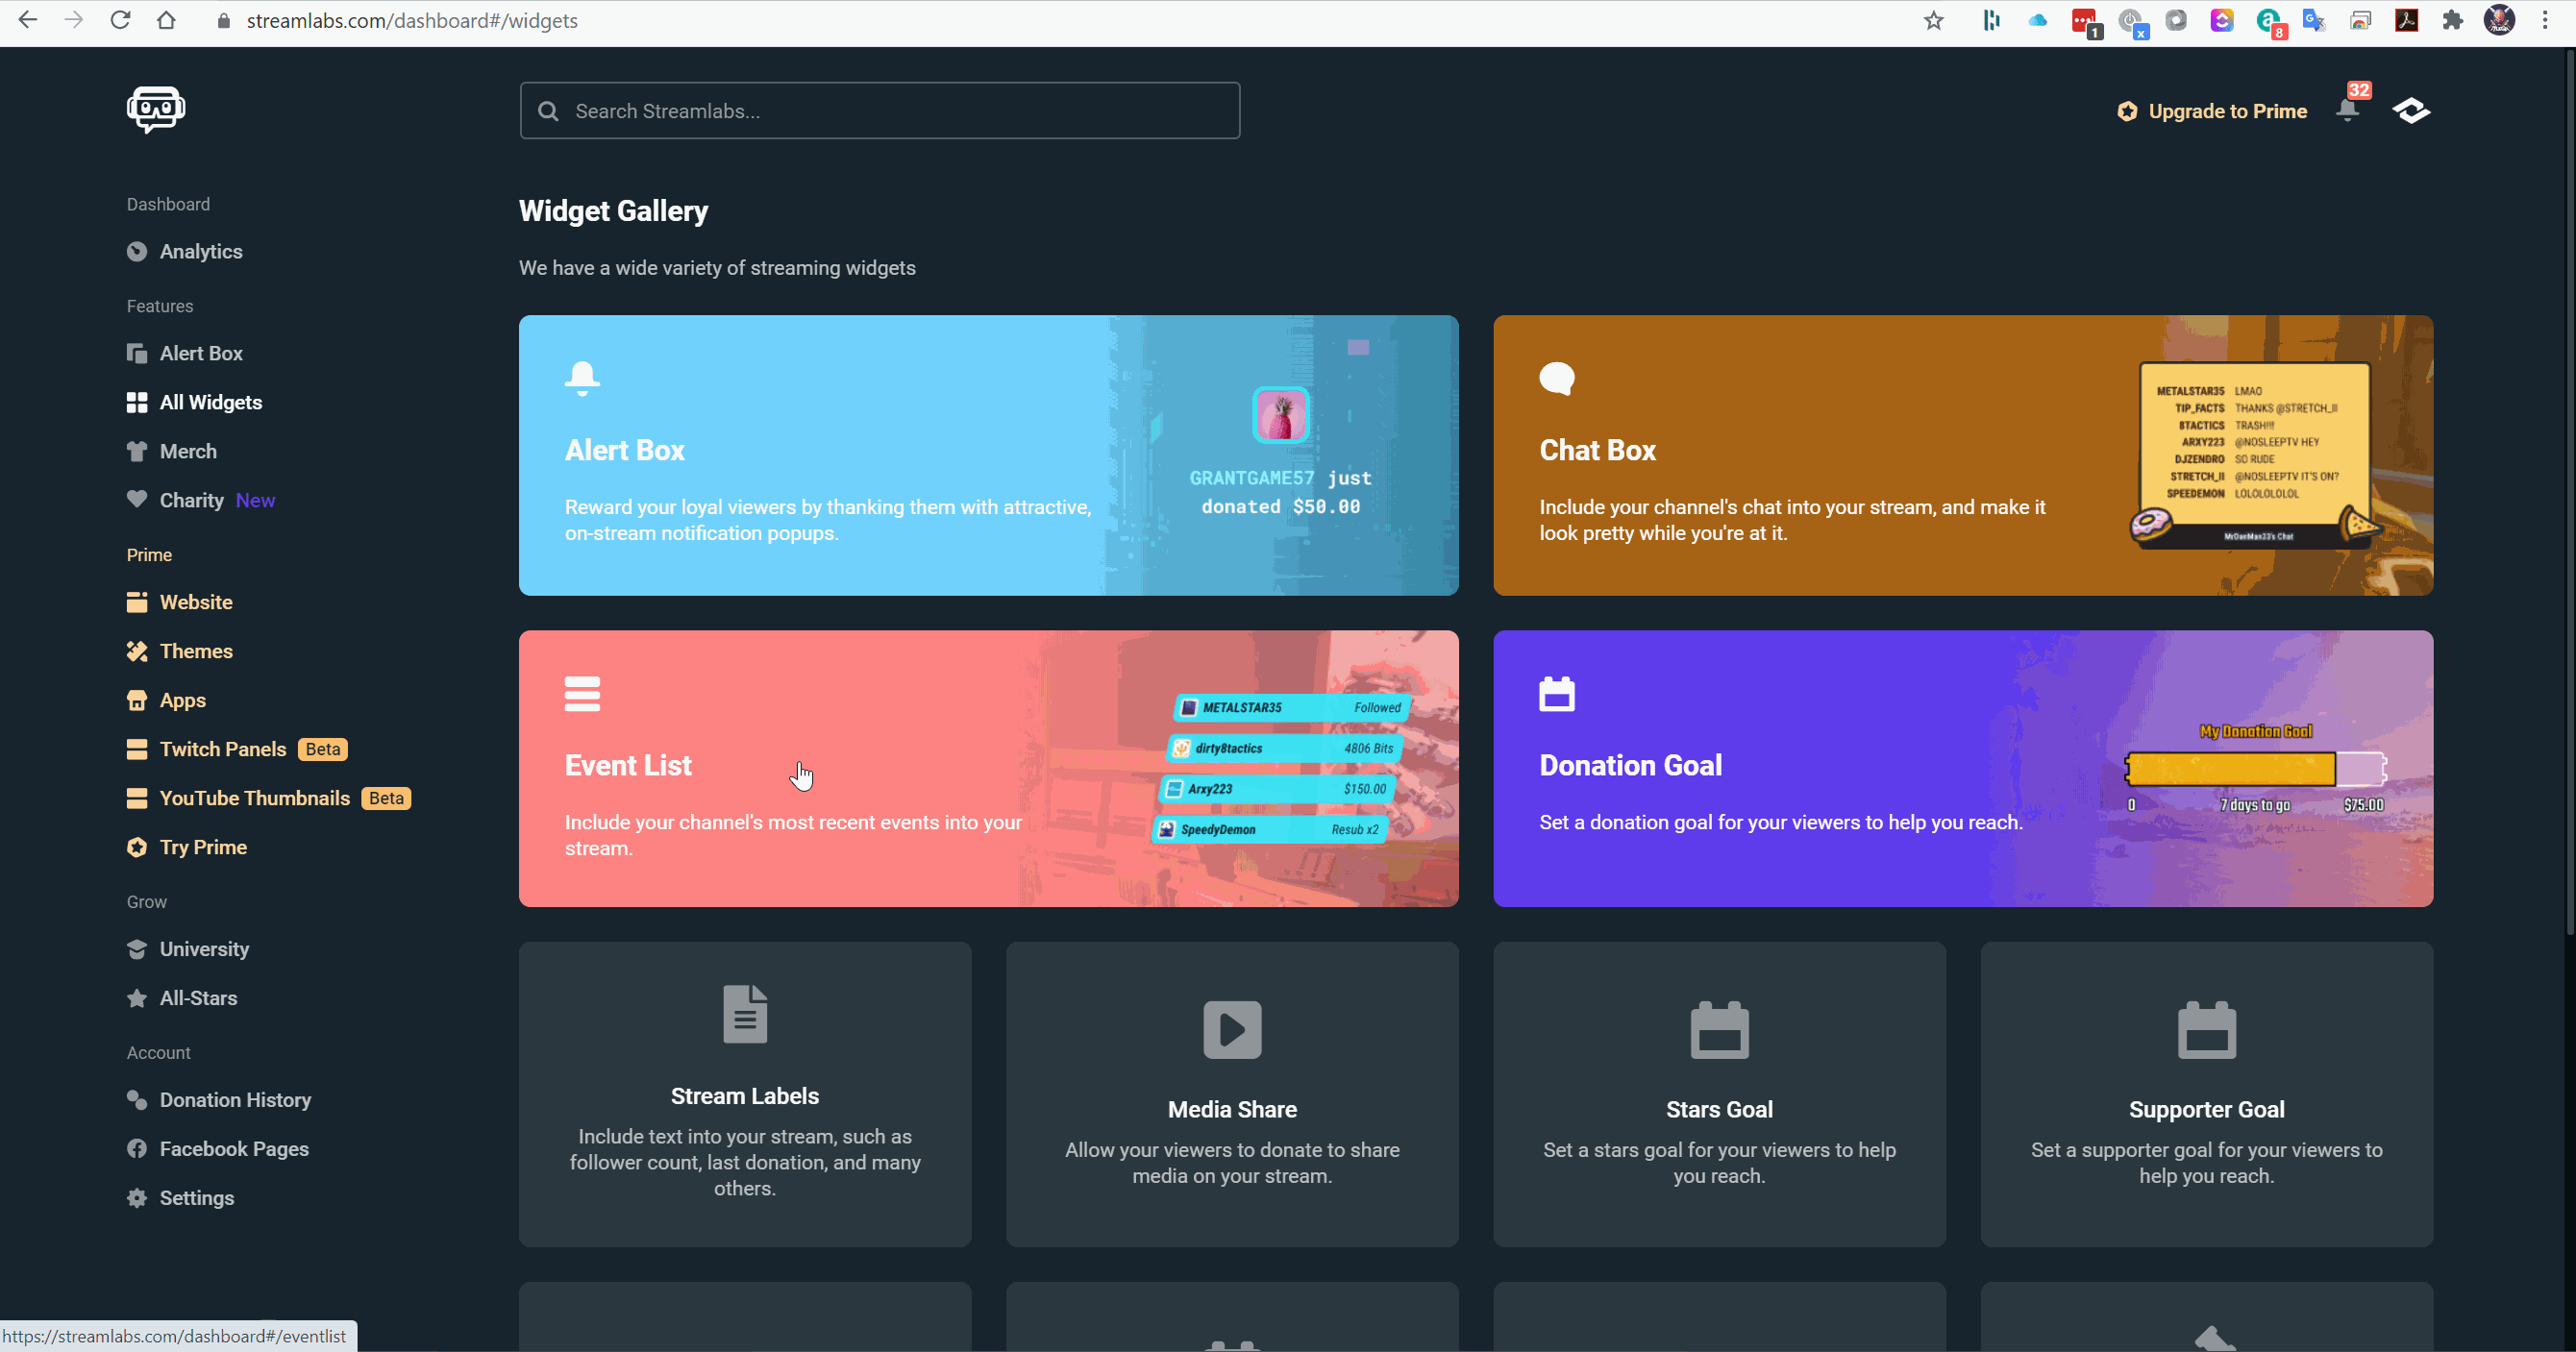Click the Twitch Panels label in the sidebar
Image resolution: width=2576 pixels, height=1352 pixels.
223,749
